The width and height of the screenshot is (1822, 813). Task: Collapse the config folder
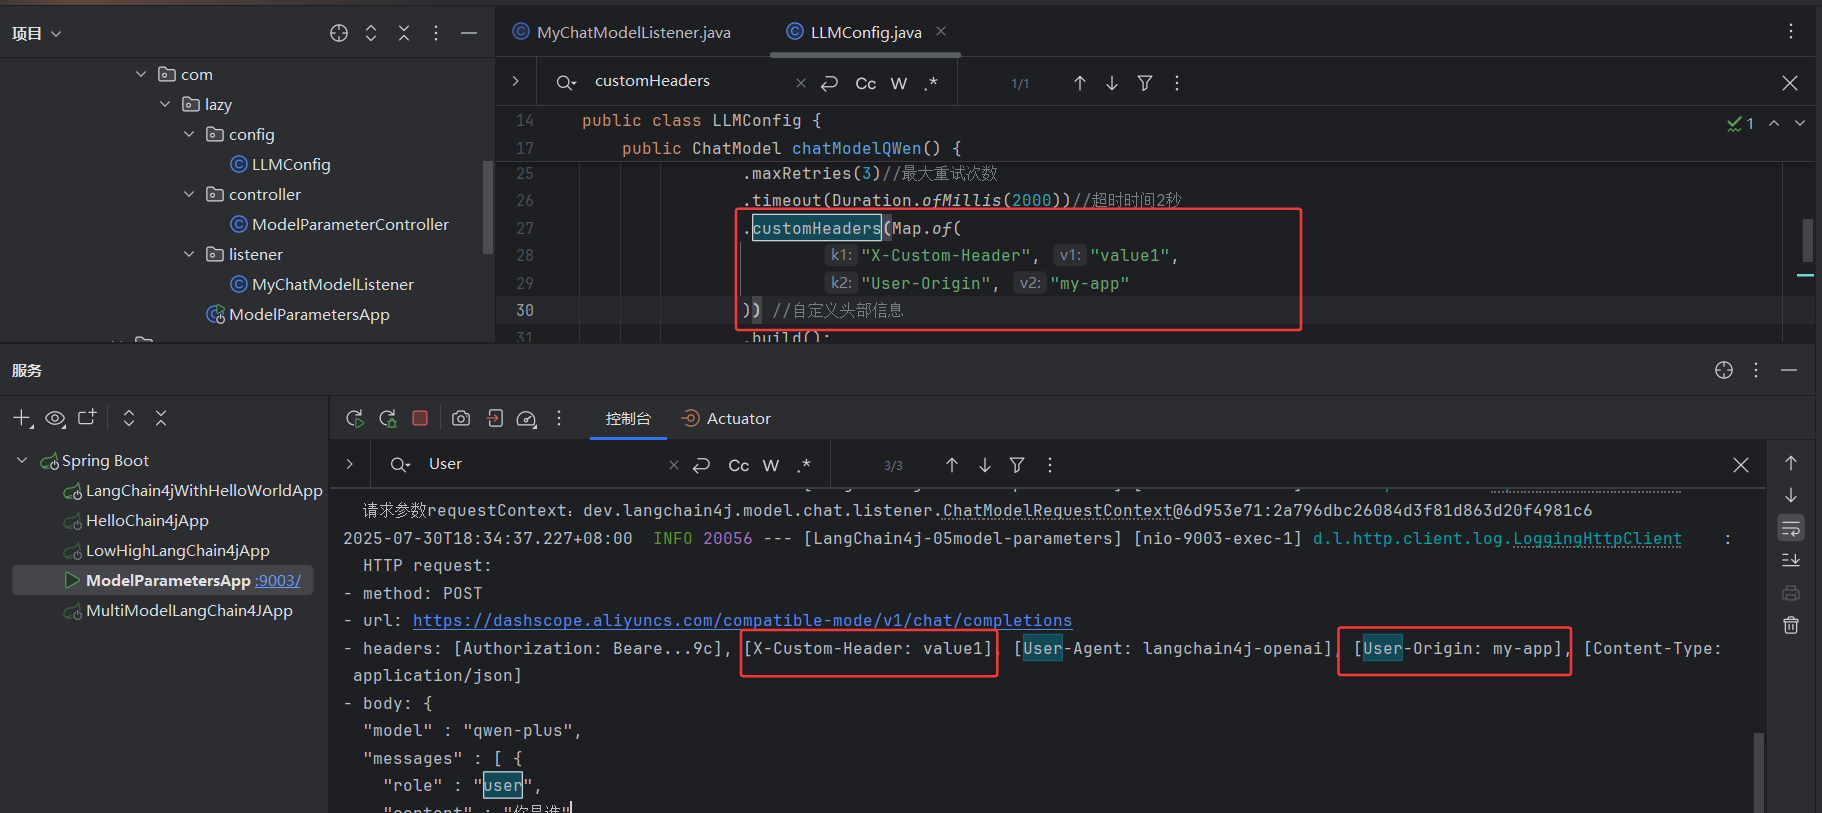pyautogui.click(x=189, y=134)
